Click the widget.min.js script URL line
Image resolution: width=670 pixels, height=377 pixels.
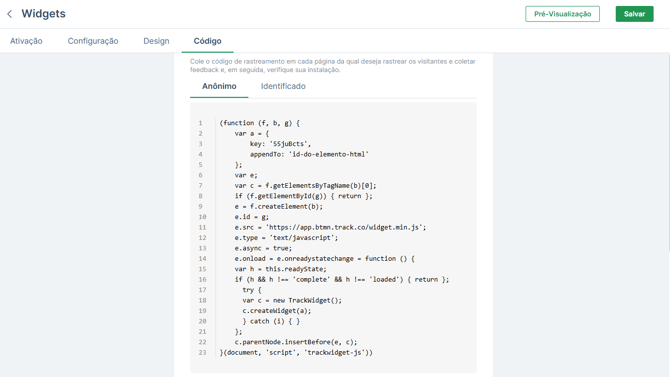pyautogui.click(x=330, y=227)
